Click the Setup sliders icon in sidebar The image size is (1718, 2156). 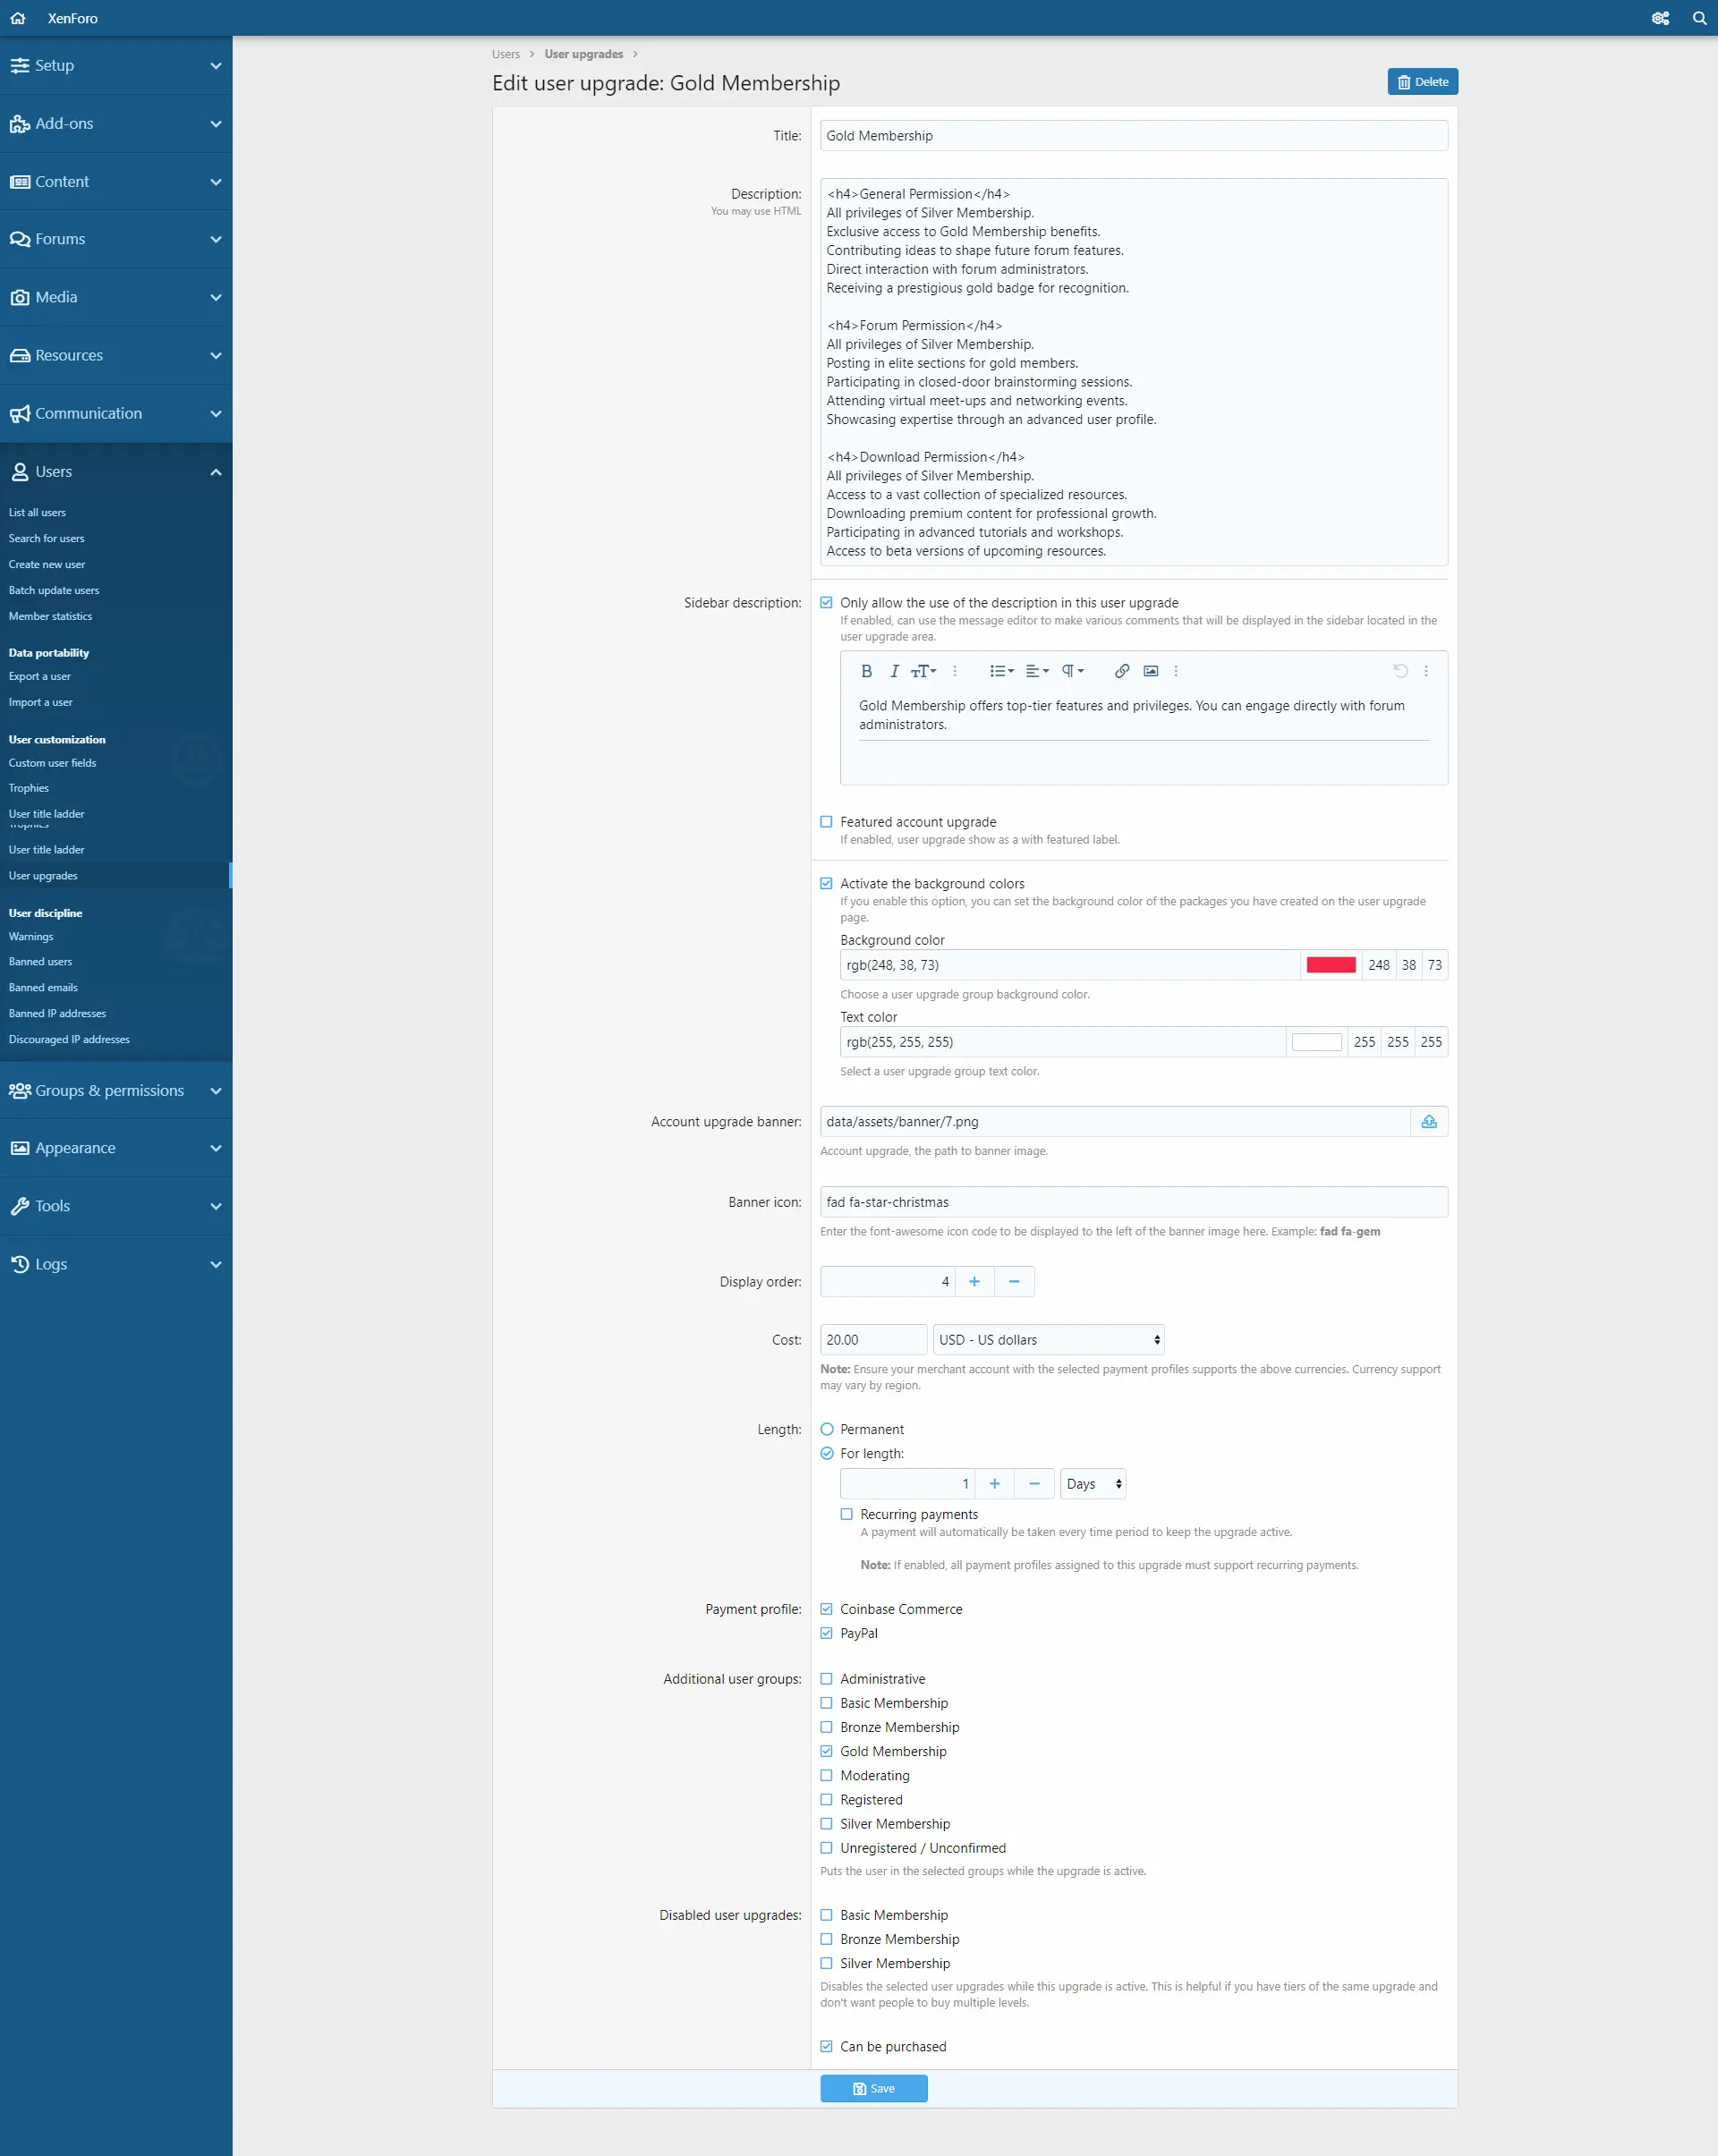[19, 65]
